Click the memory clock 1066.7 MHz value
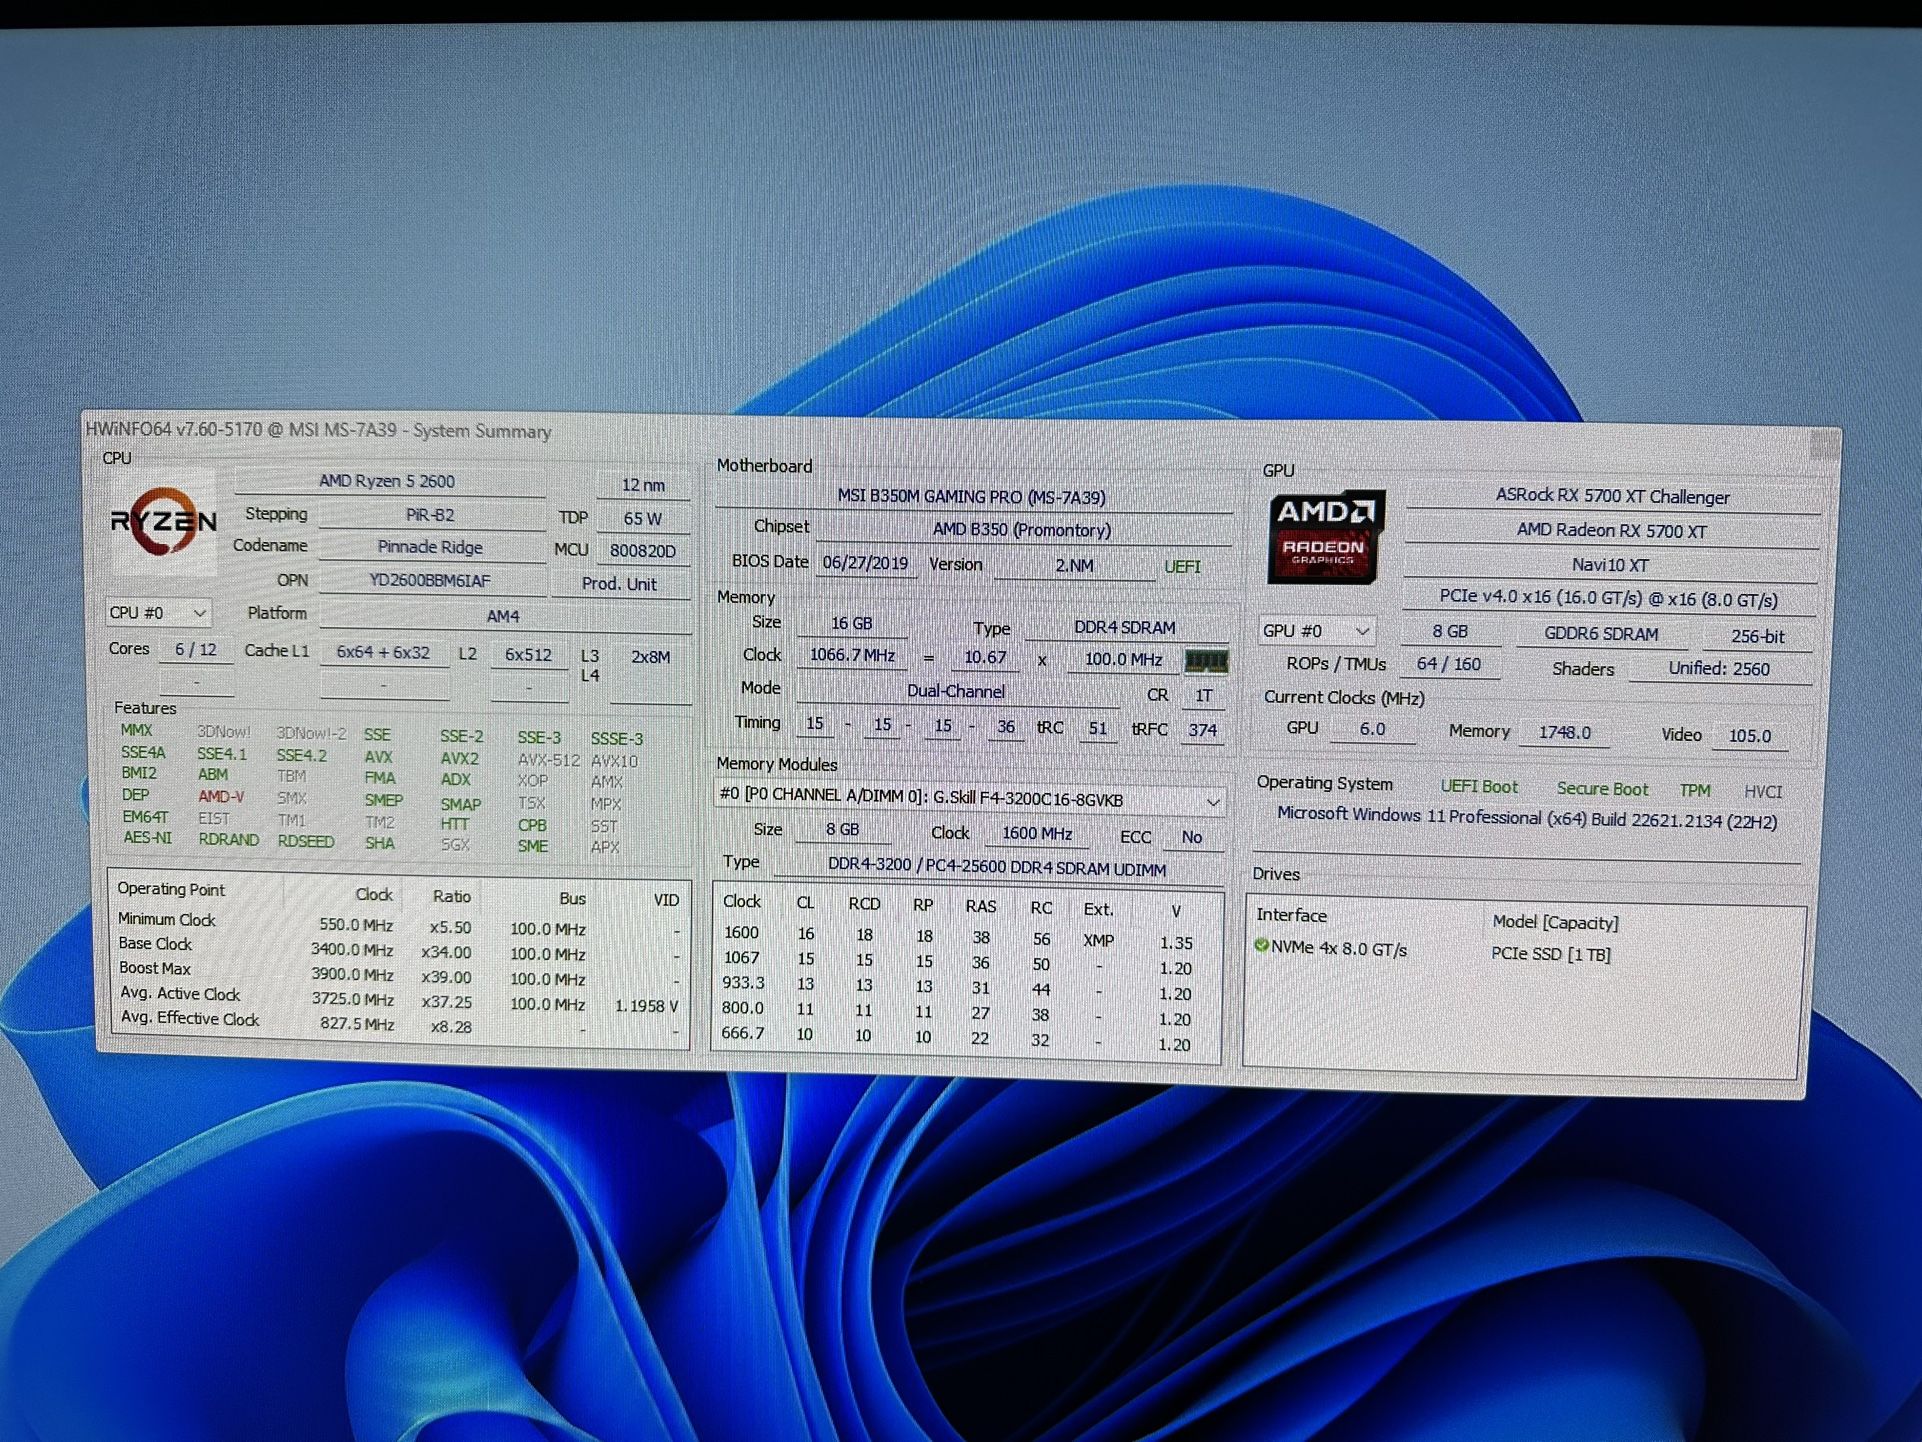 [853, 655]
